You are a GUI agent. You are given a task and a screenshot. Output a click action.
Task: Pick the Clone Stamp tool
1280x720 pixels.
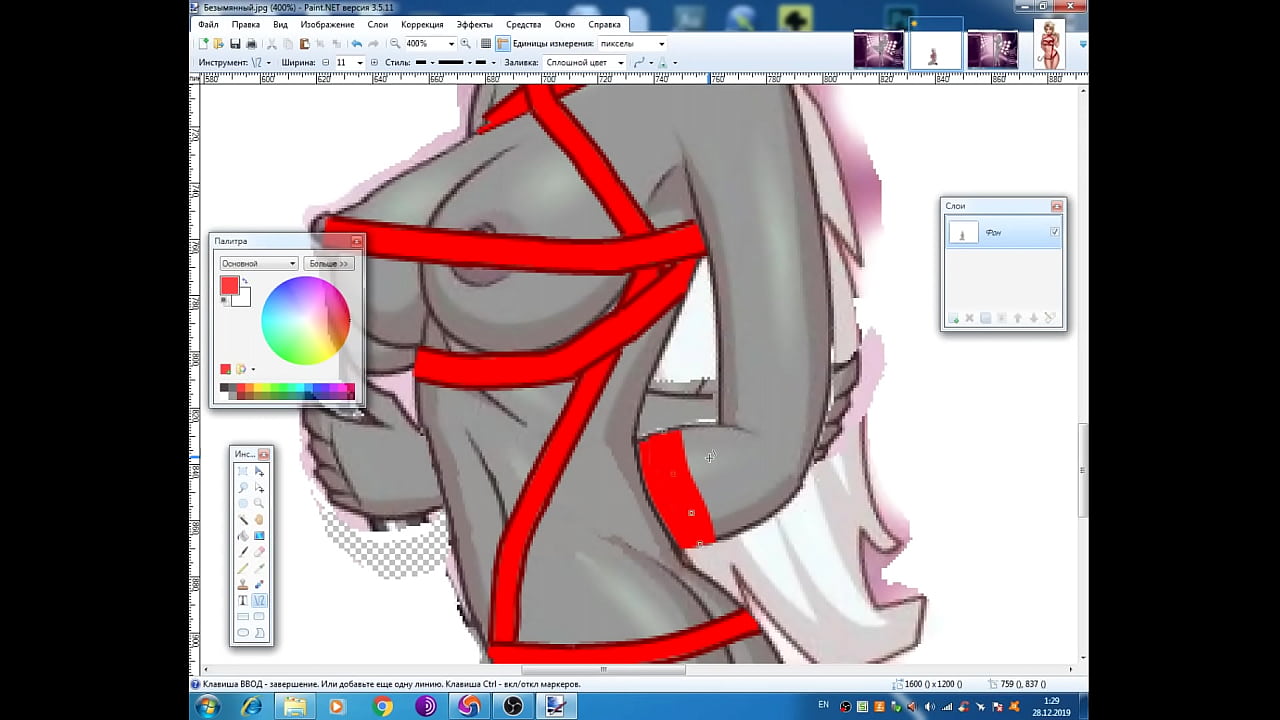(x=243, y=584)
